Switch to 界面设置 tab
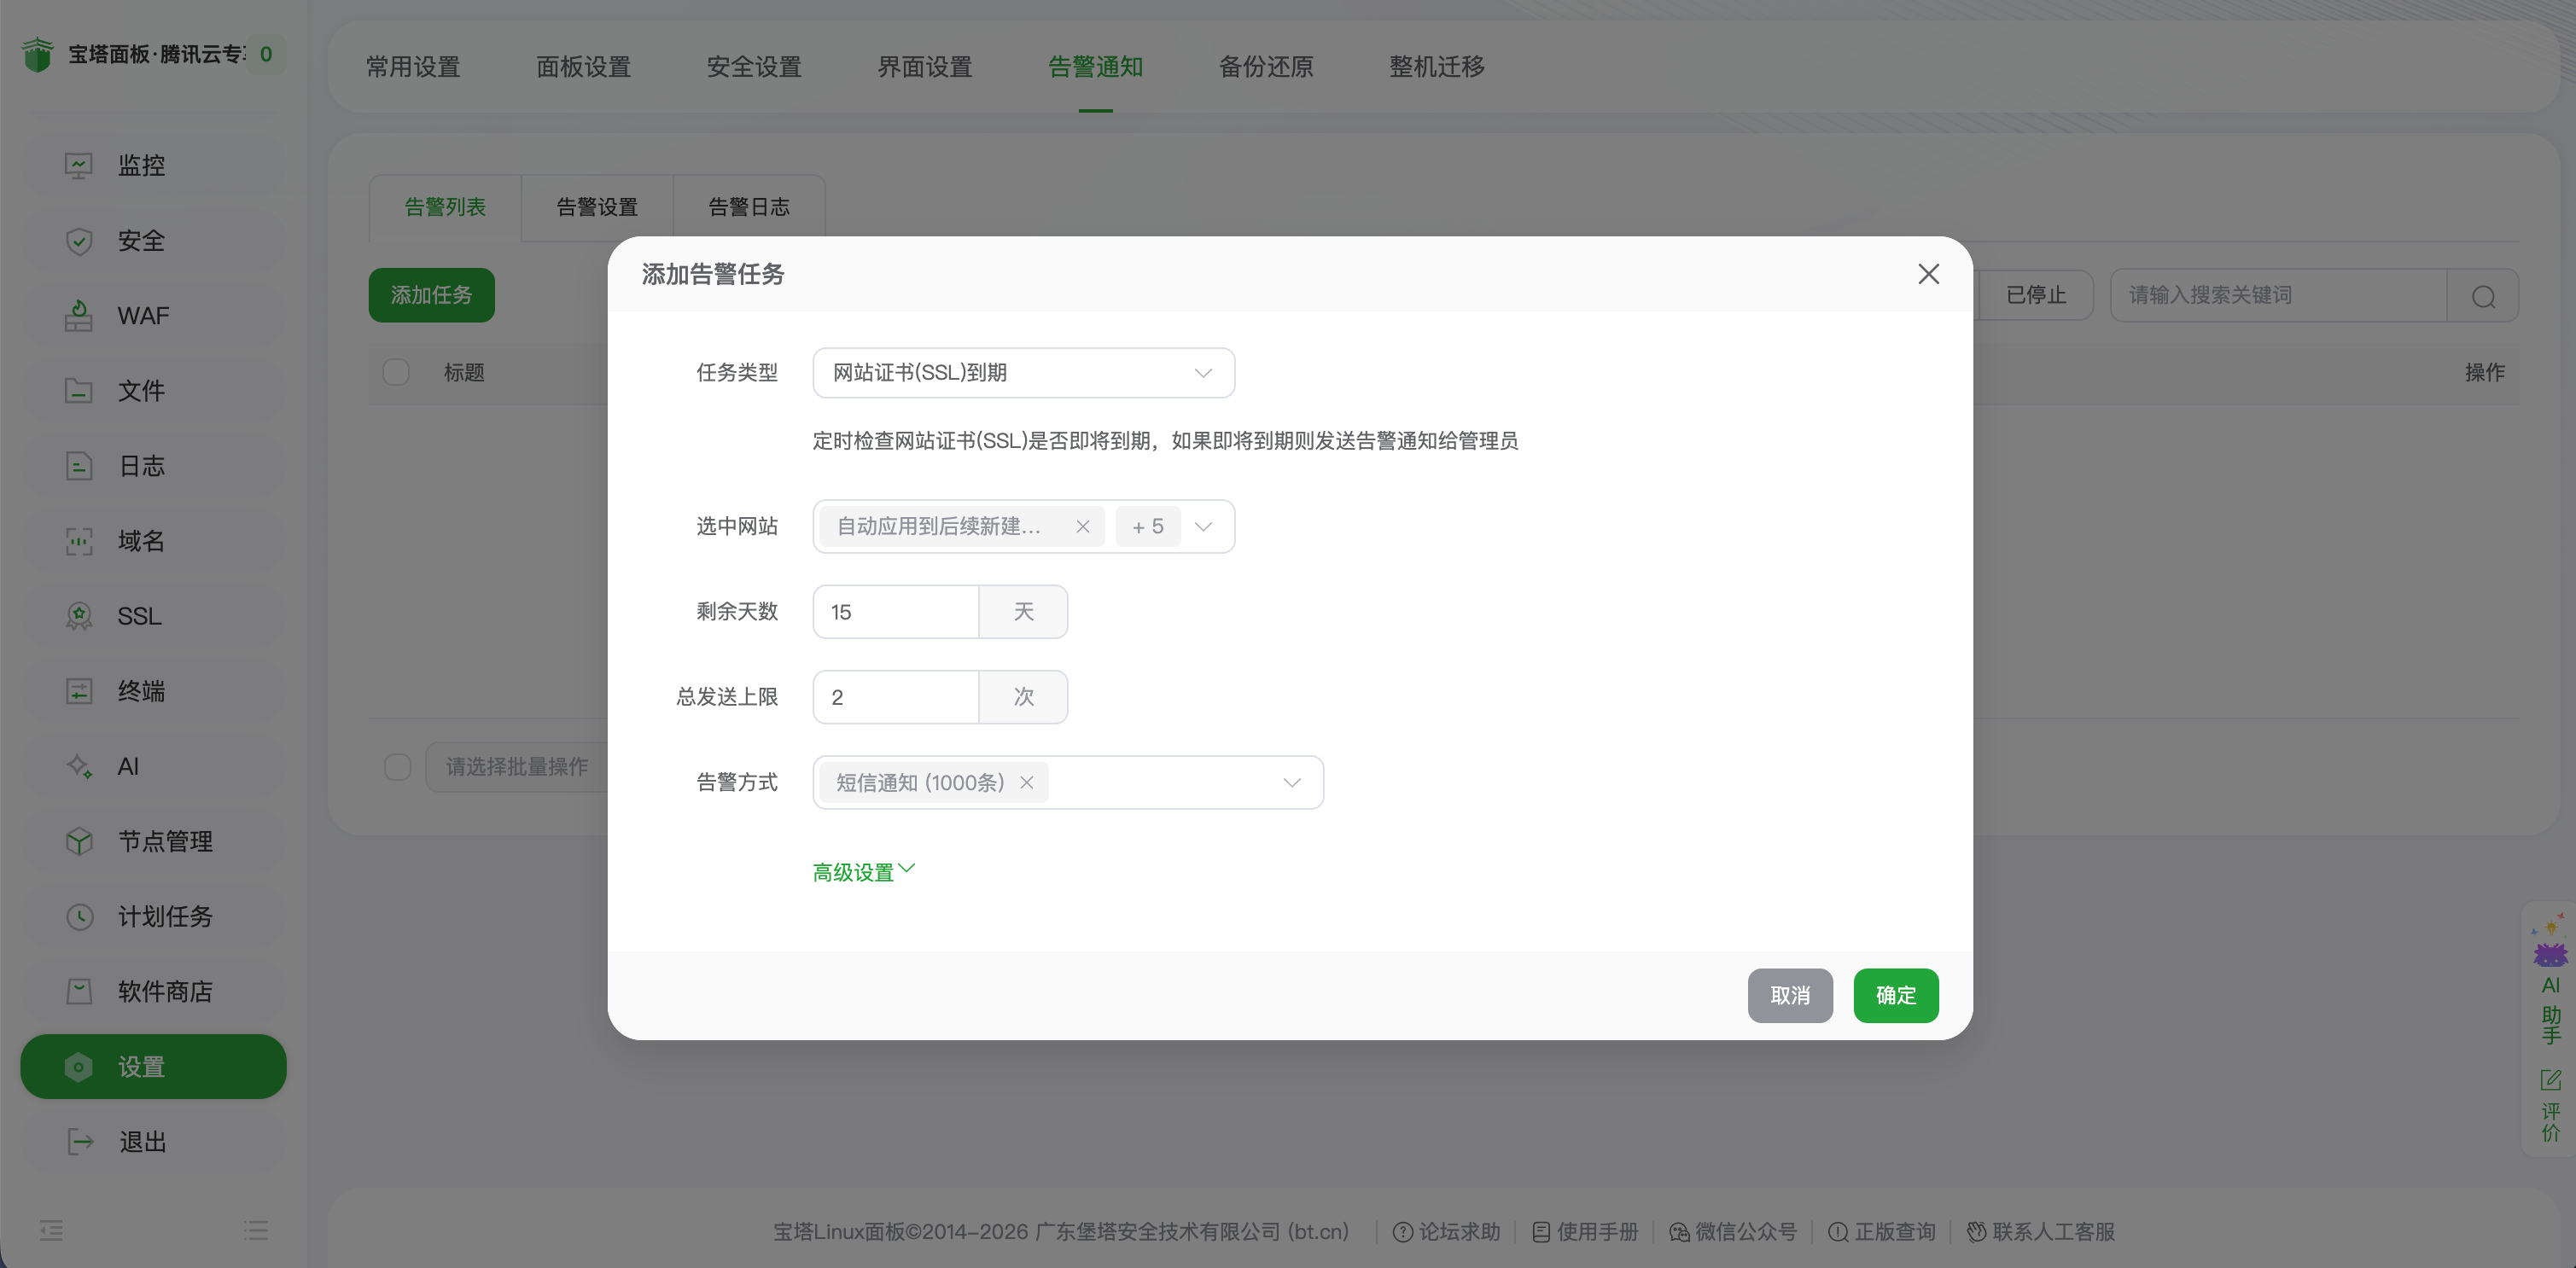2576x1268 pixels. coord(925,67)
